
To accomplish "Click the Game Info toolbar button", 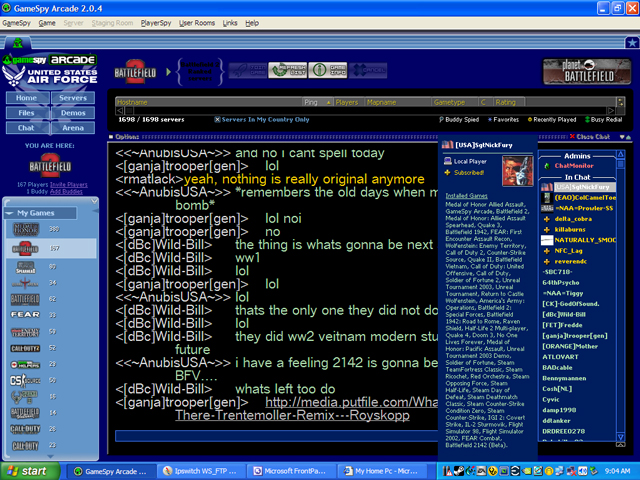I will click(328, 70).
